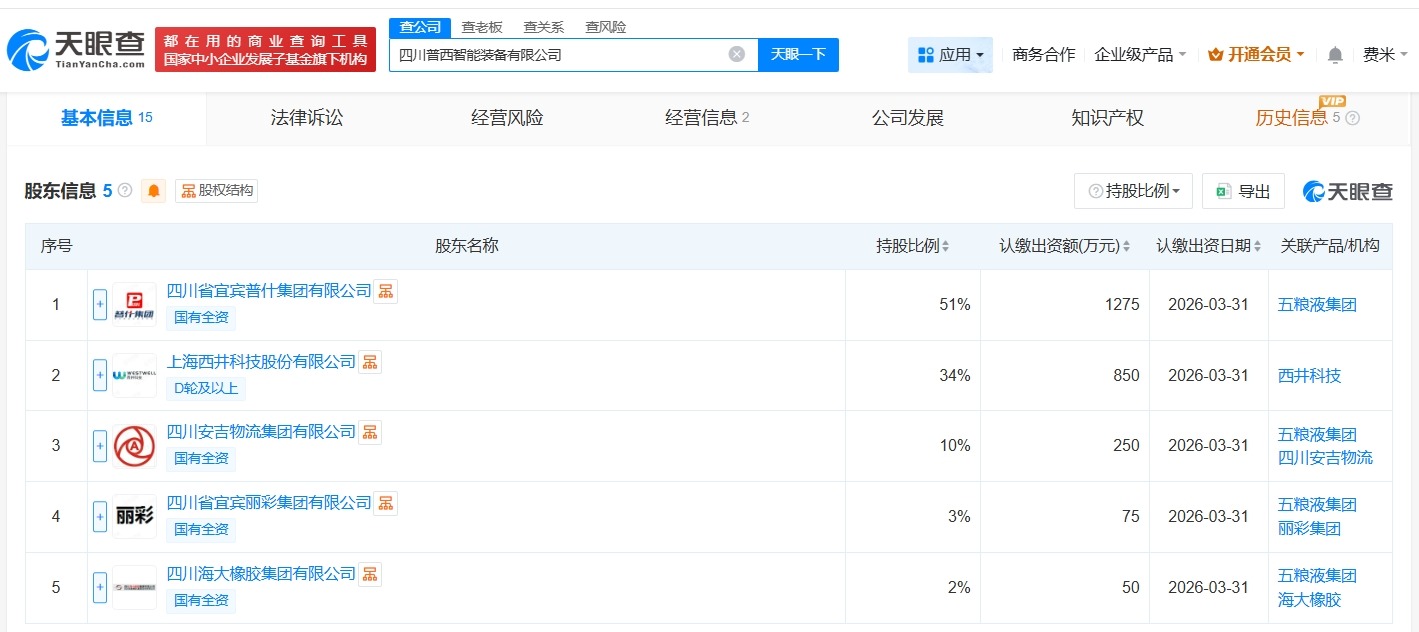Click the red circular 安吉物流 logo

click(134, 445)
